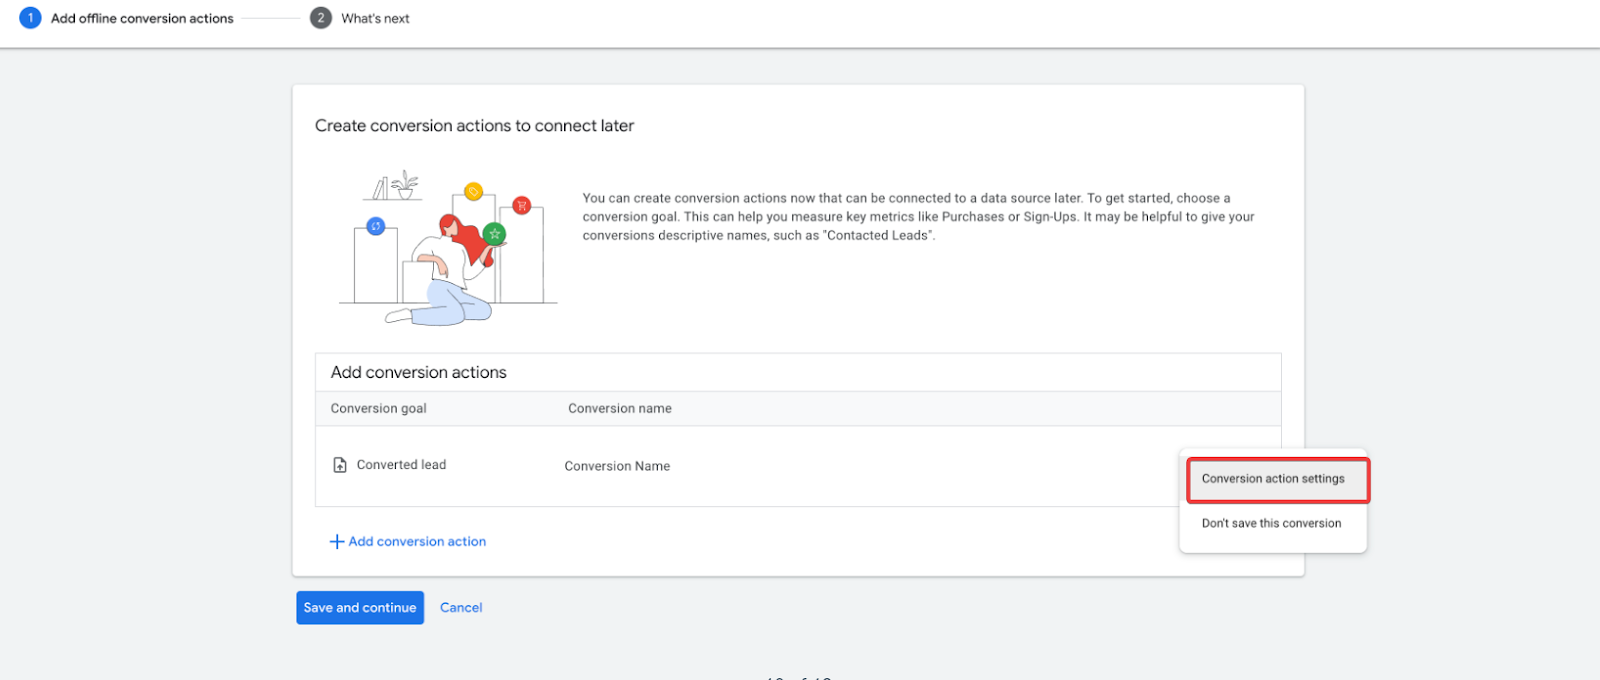1600x680 pixels.
Task: Click the step 1 circle icon
Action: click(30, 18)
